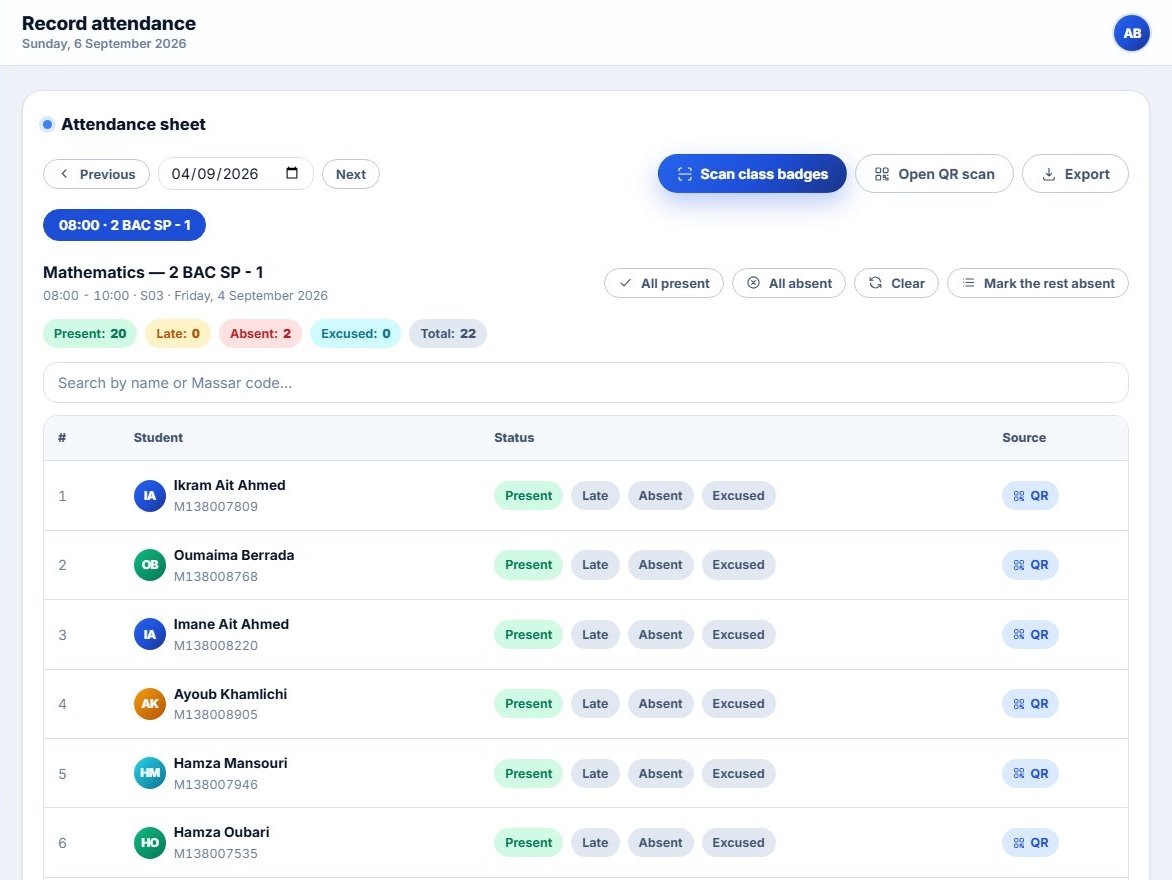Set Hamza Oubari to Absent

(660, 843)
